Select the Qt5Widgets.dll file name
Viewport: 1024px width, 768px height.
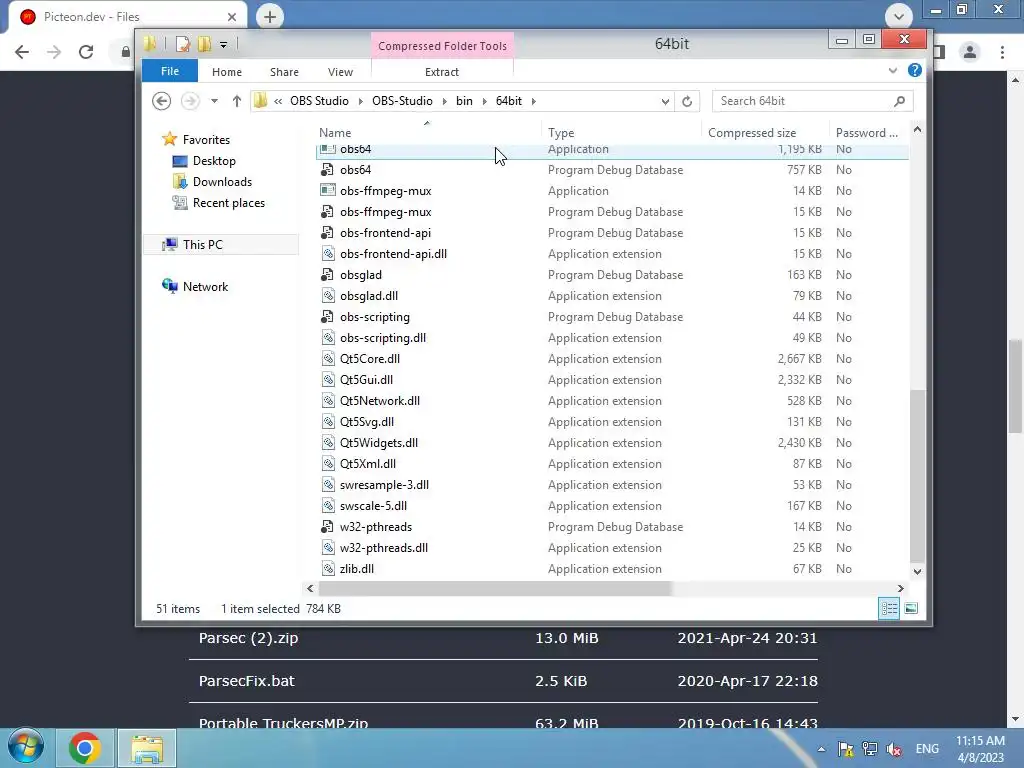[x=379, y=443]
